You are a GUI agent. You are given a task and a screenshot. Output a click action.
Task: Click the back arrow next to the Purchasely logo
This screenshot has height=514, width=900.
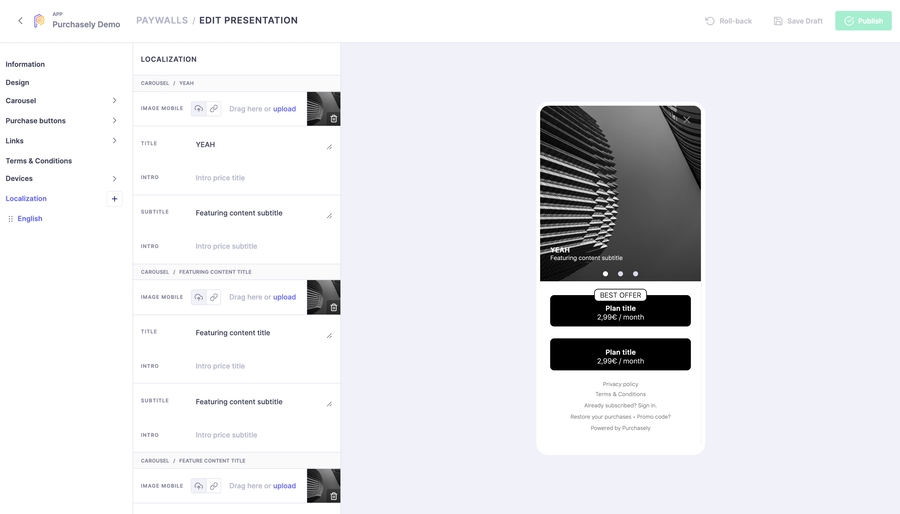click(21, 21)
